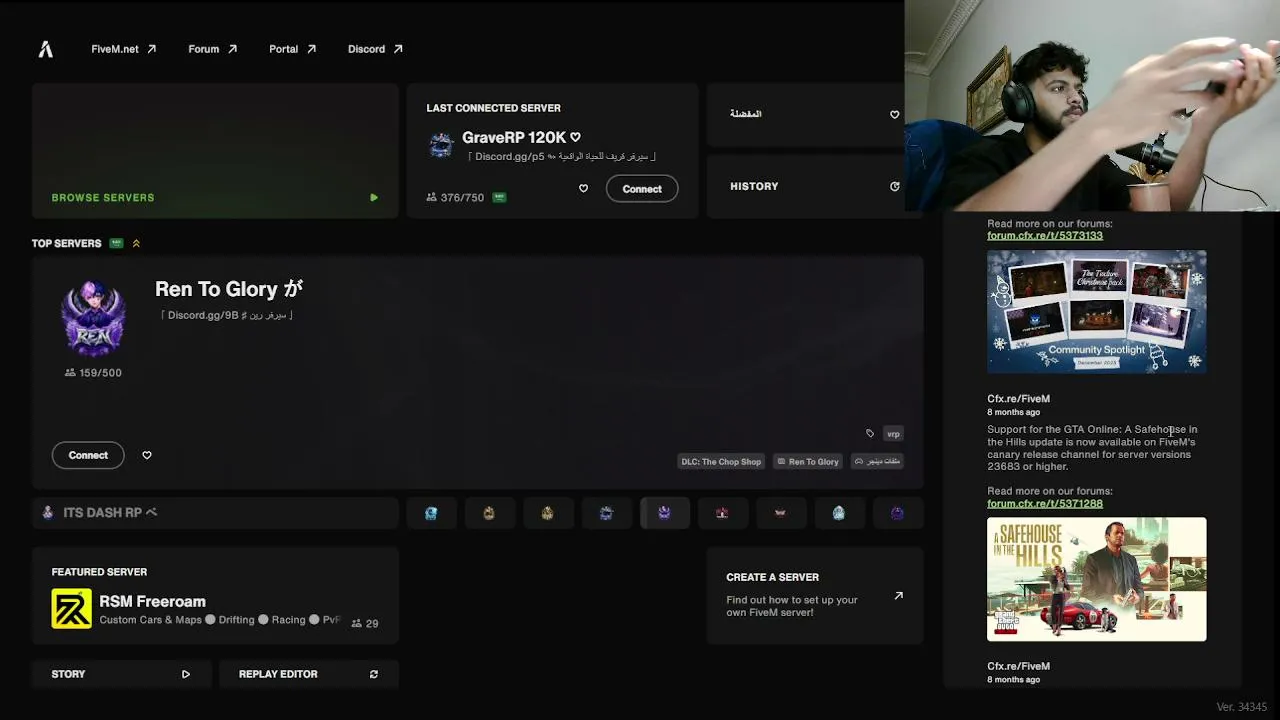Click the GraveRP 120K server avatar
This screenshot has height=720, width=1280.
point(441,145)
